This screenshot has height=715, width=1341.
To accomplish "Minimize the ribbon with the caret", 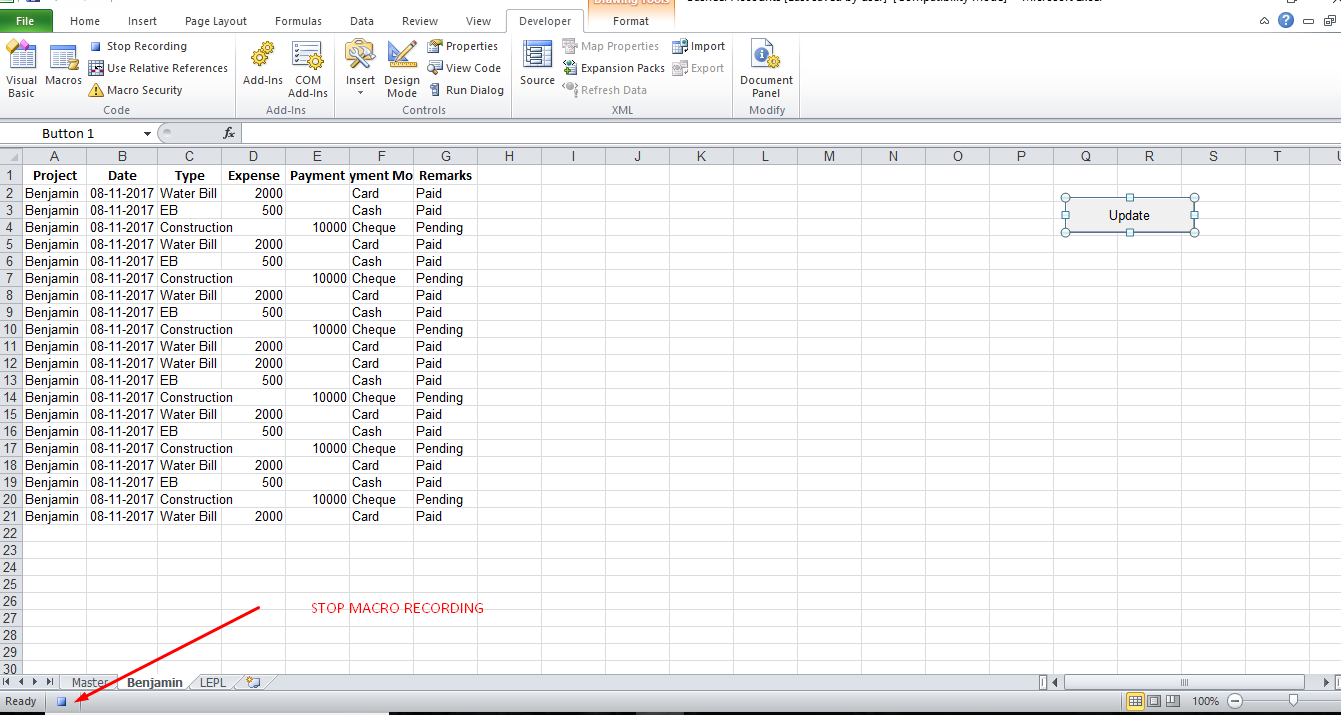I will (1265, 21).
